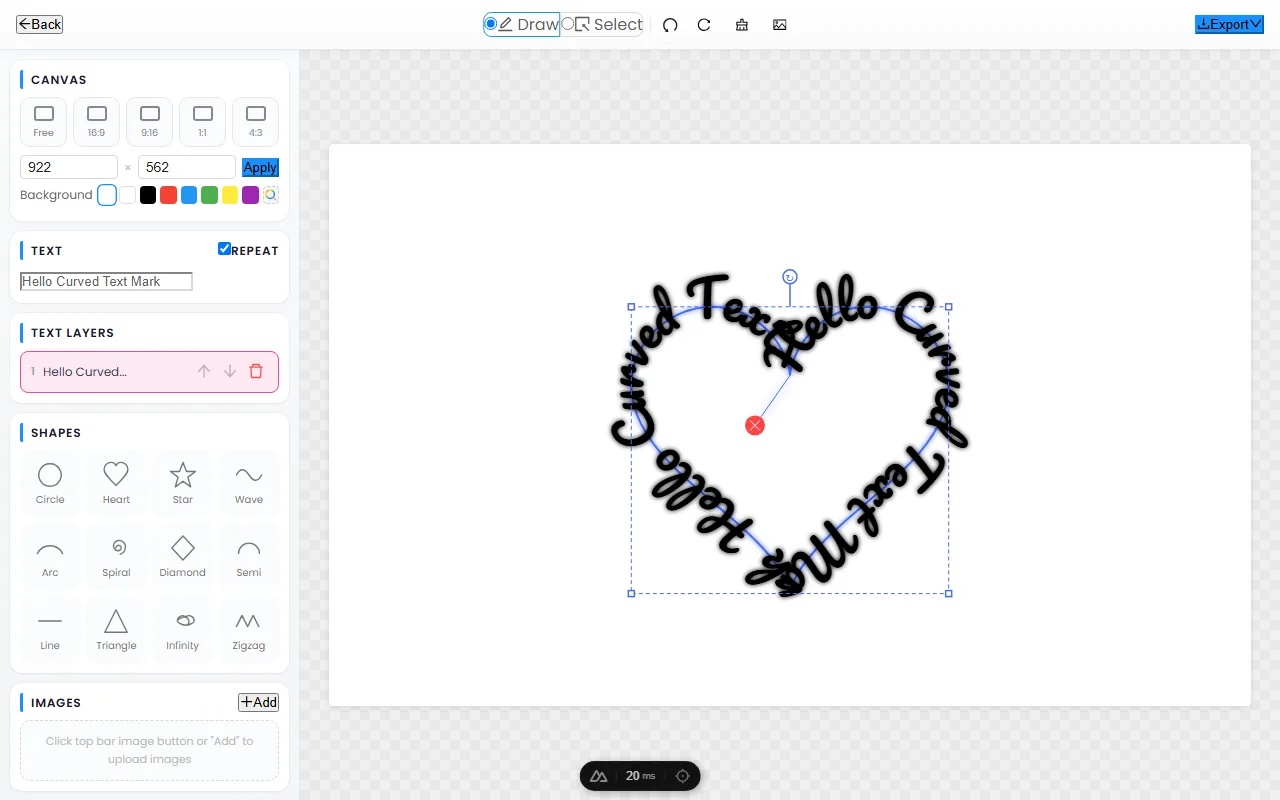Click the canvas height field showing 562

187,167
